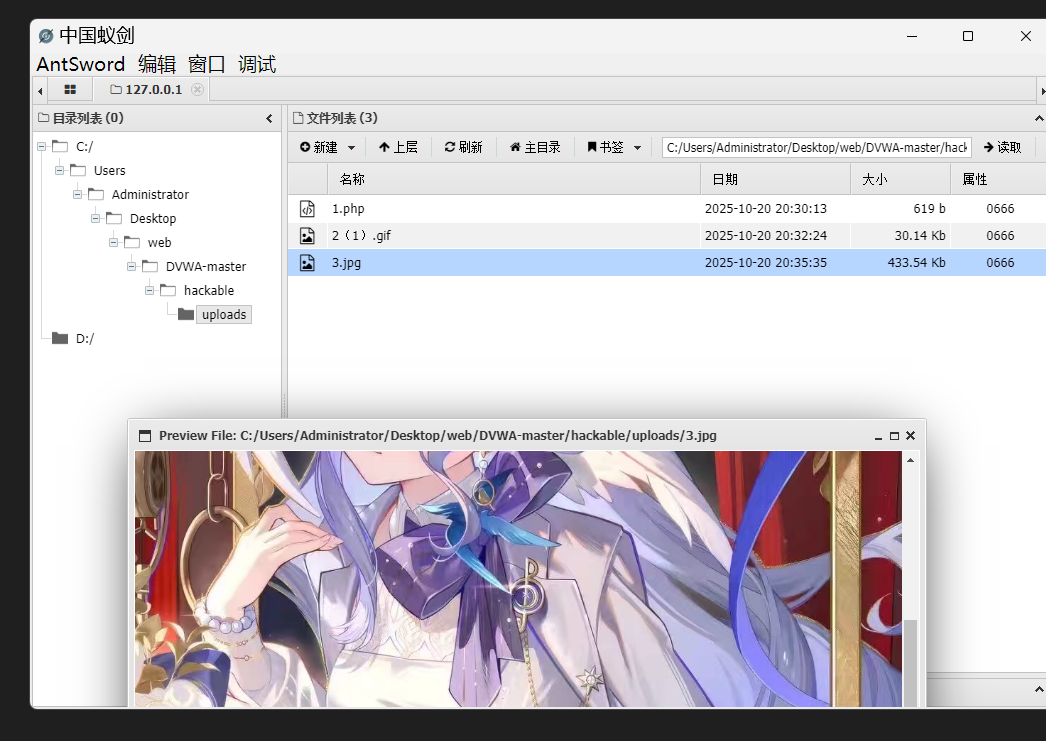Screen dimensions: 1046x741
Task: Refresh the file list with 刷新
Action: [463, 147]
